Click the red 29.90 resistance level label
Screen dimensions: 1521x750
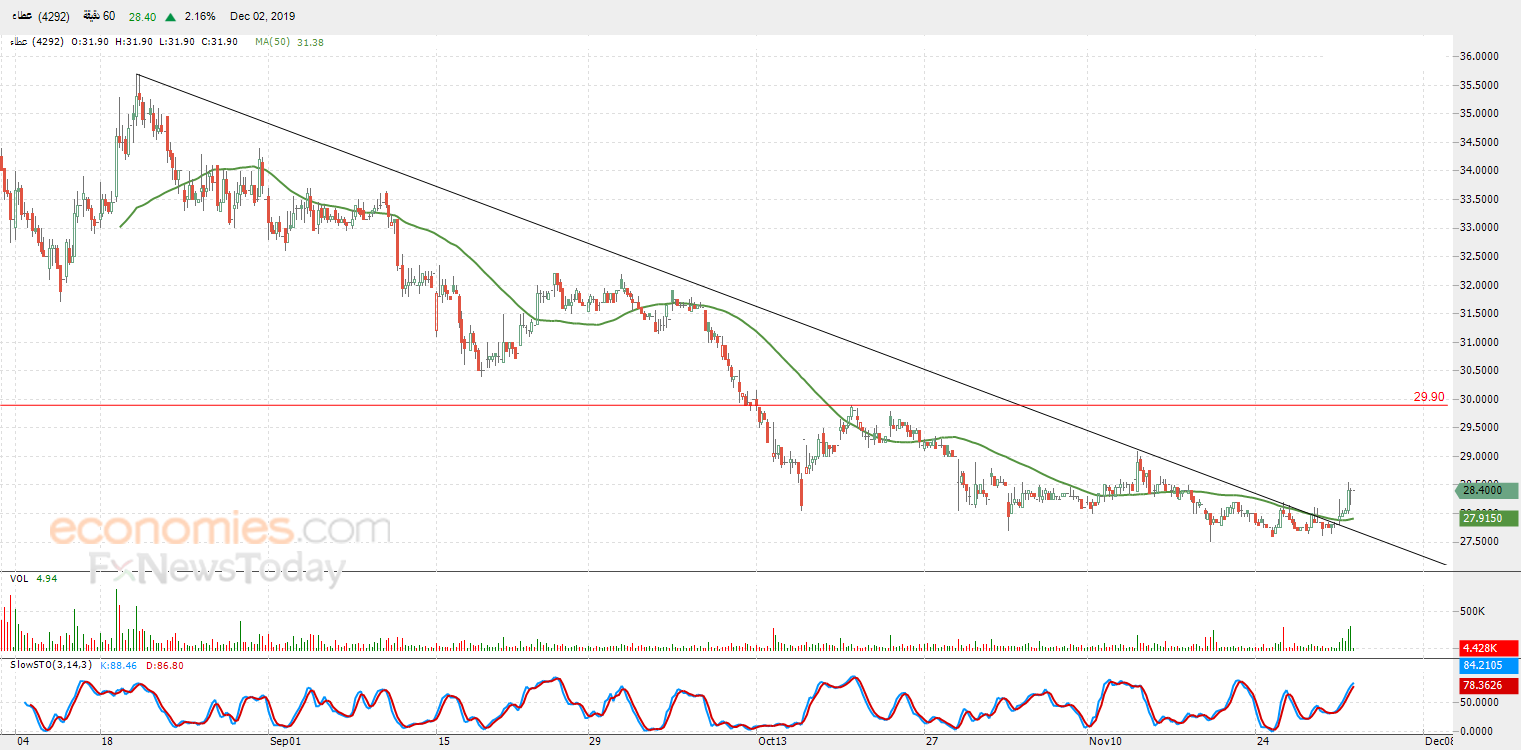[x=1429, y=397]
